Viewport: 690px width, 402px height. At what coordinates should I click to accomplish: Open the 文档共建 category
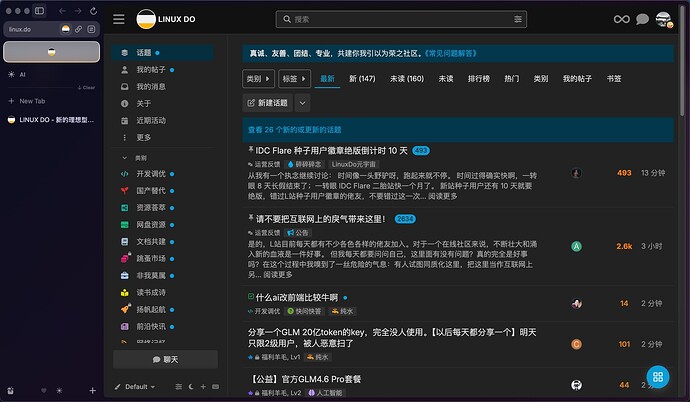click(x=163, y=241)
